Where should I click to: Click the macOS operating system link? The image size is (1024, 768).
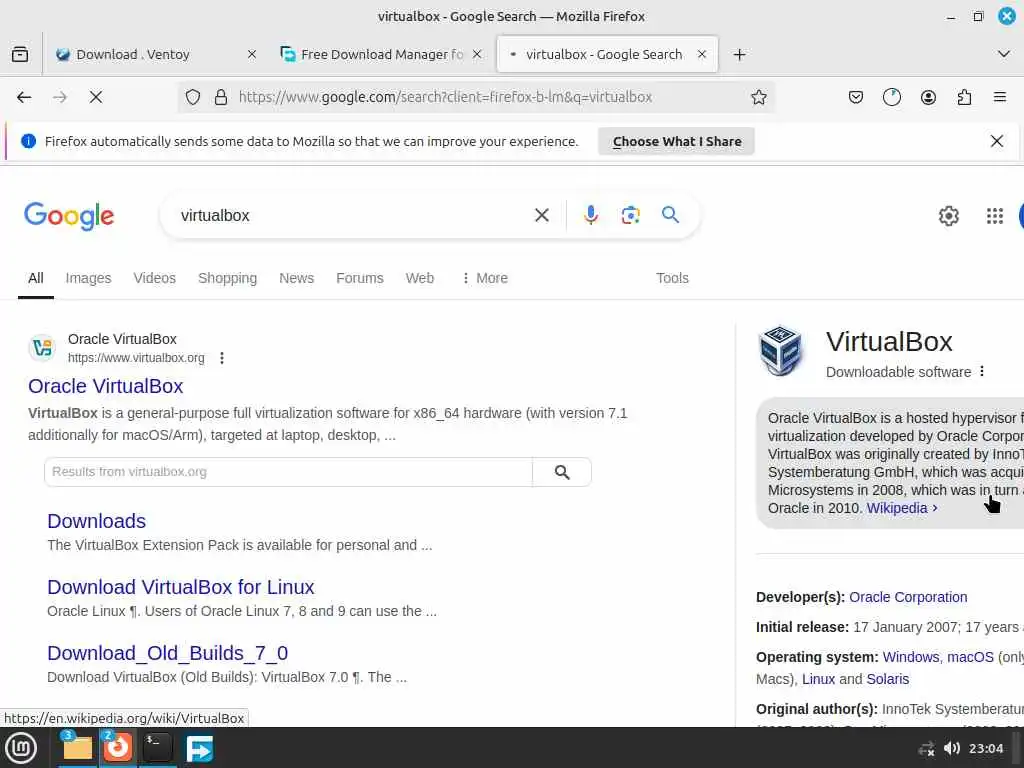click(970, 657)
